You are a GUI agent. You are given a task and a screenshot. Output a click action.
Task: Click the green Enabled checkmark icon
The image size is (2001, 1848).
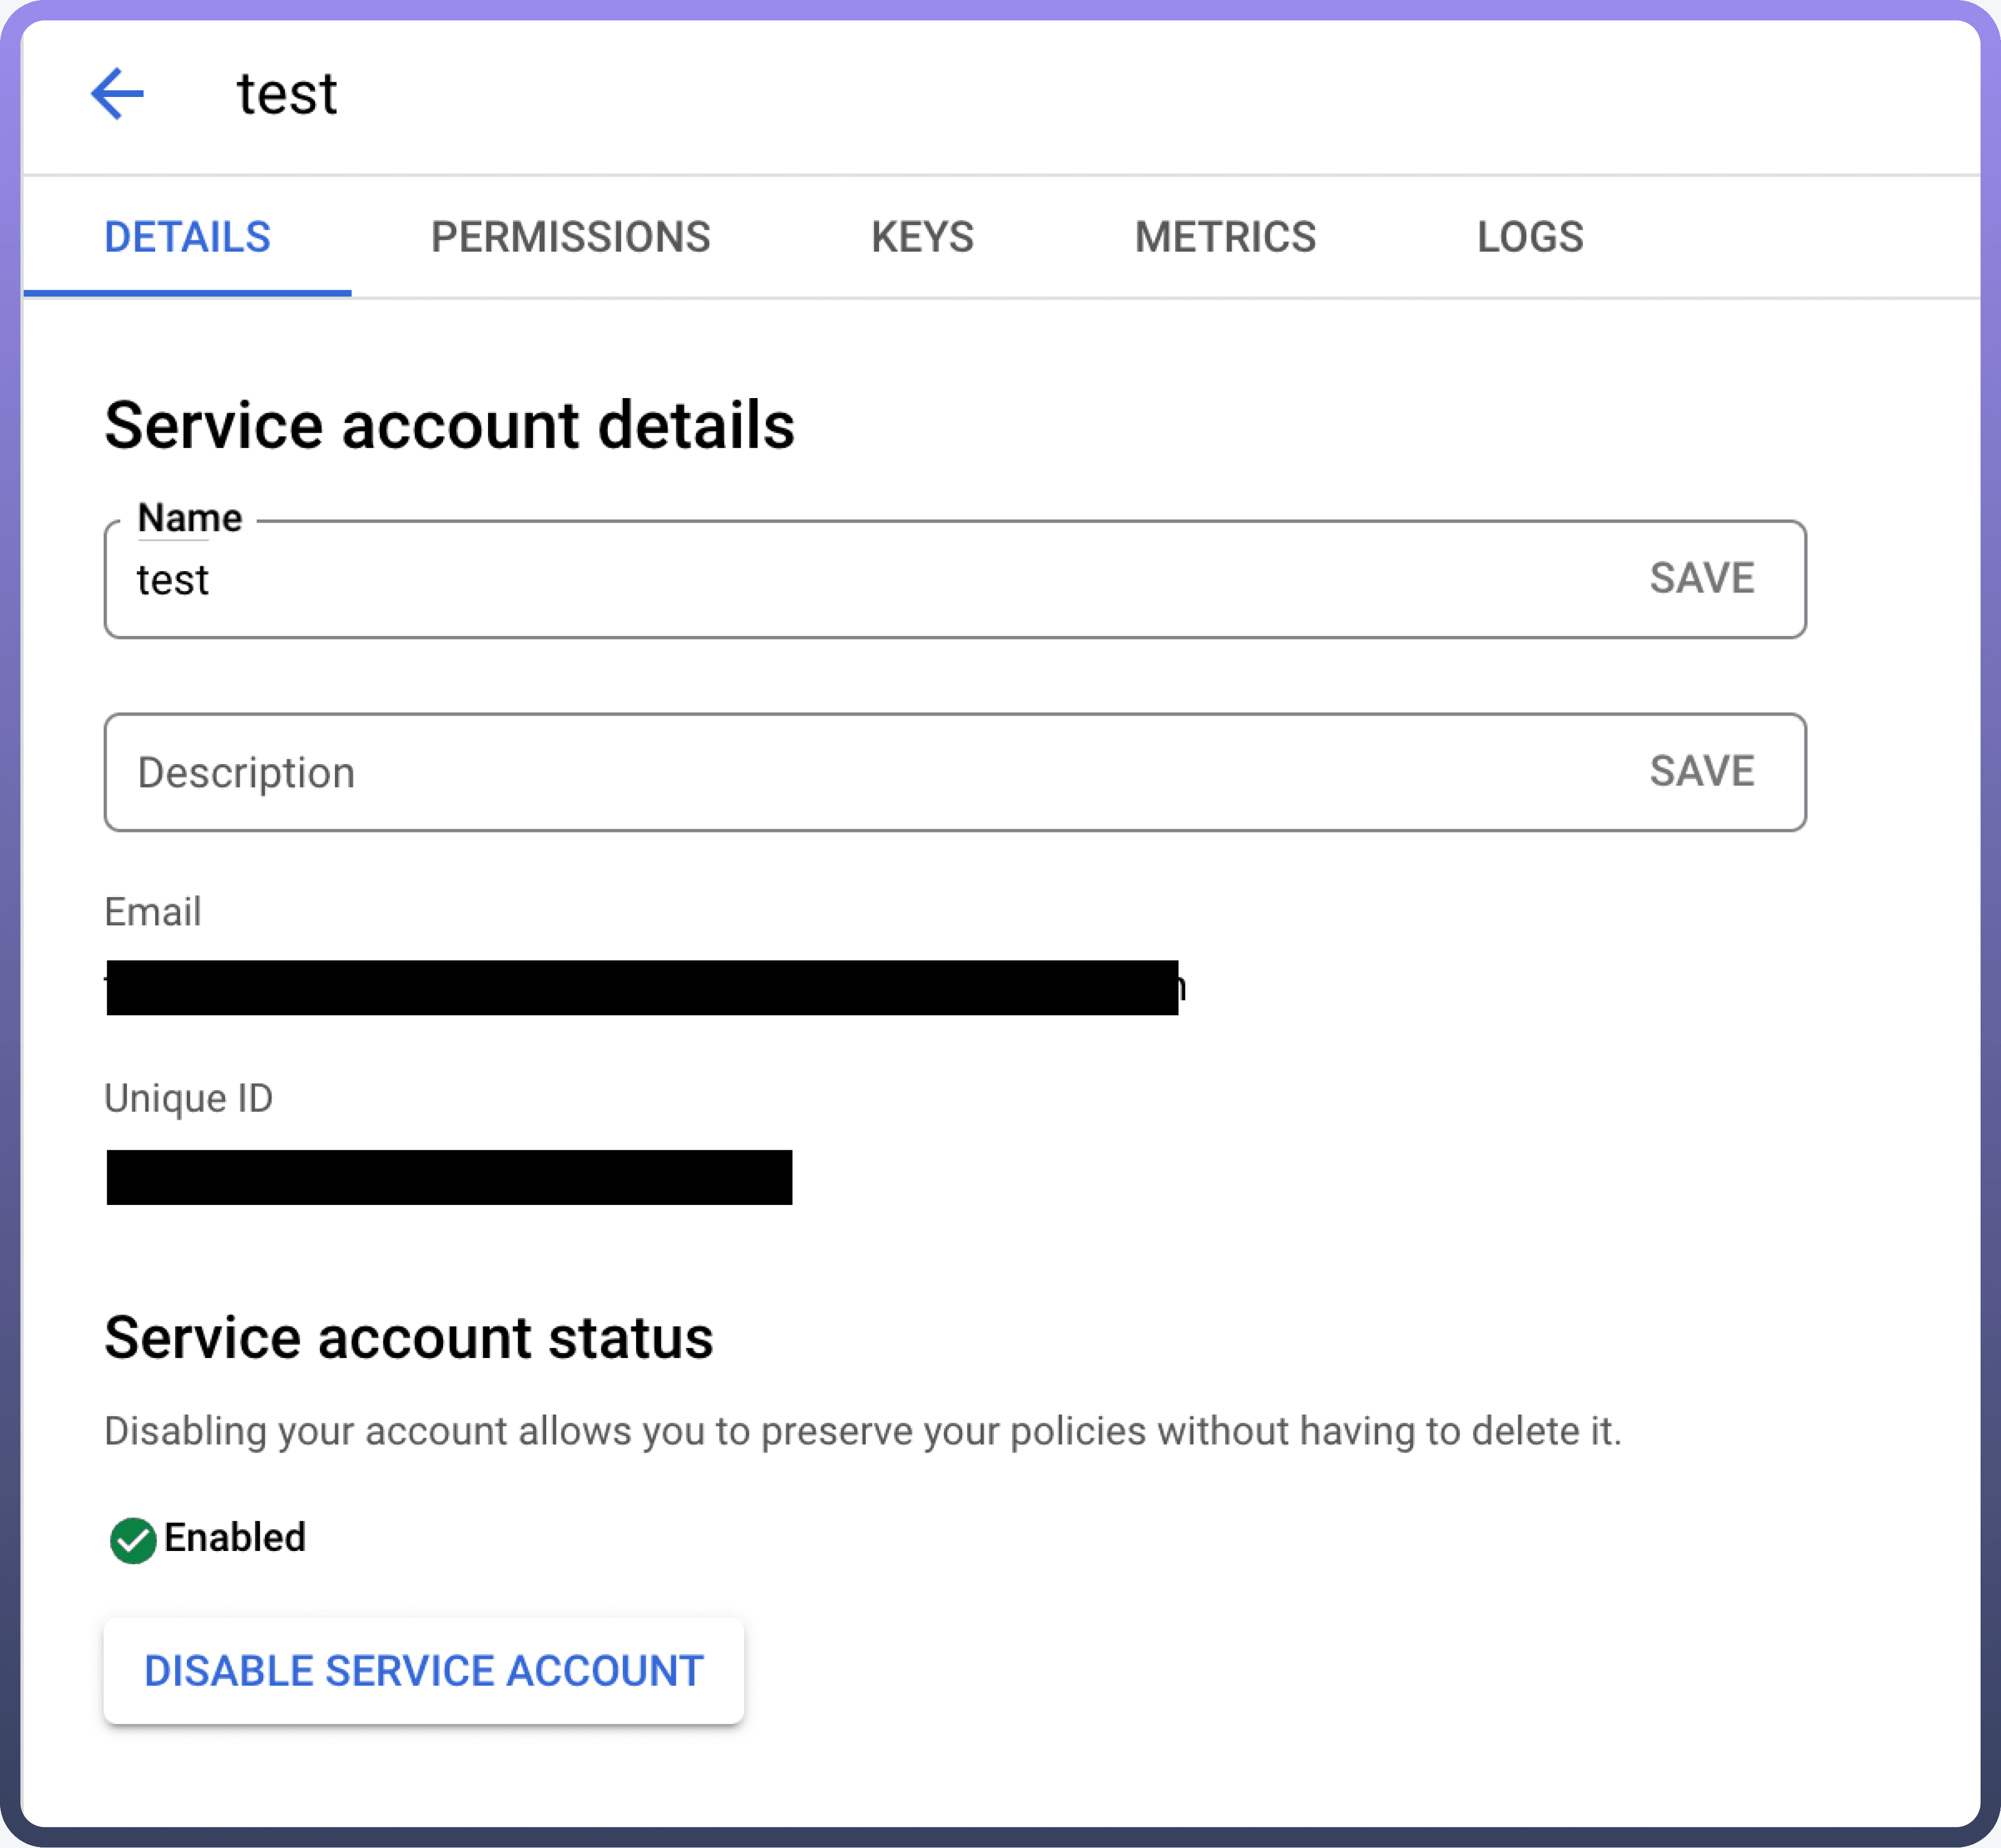132,1540
